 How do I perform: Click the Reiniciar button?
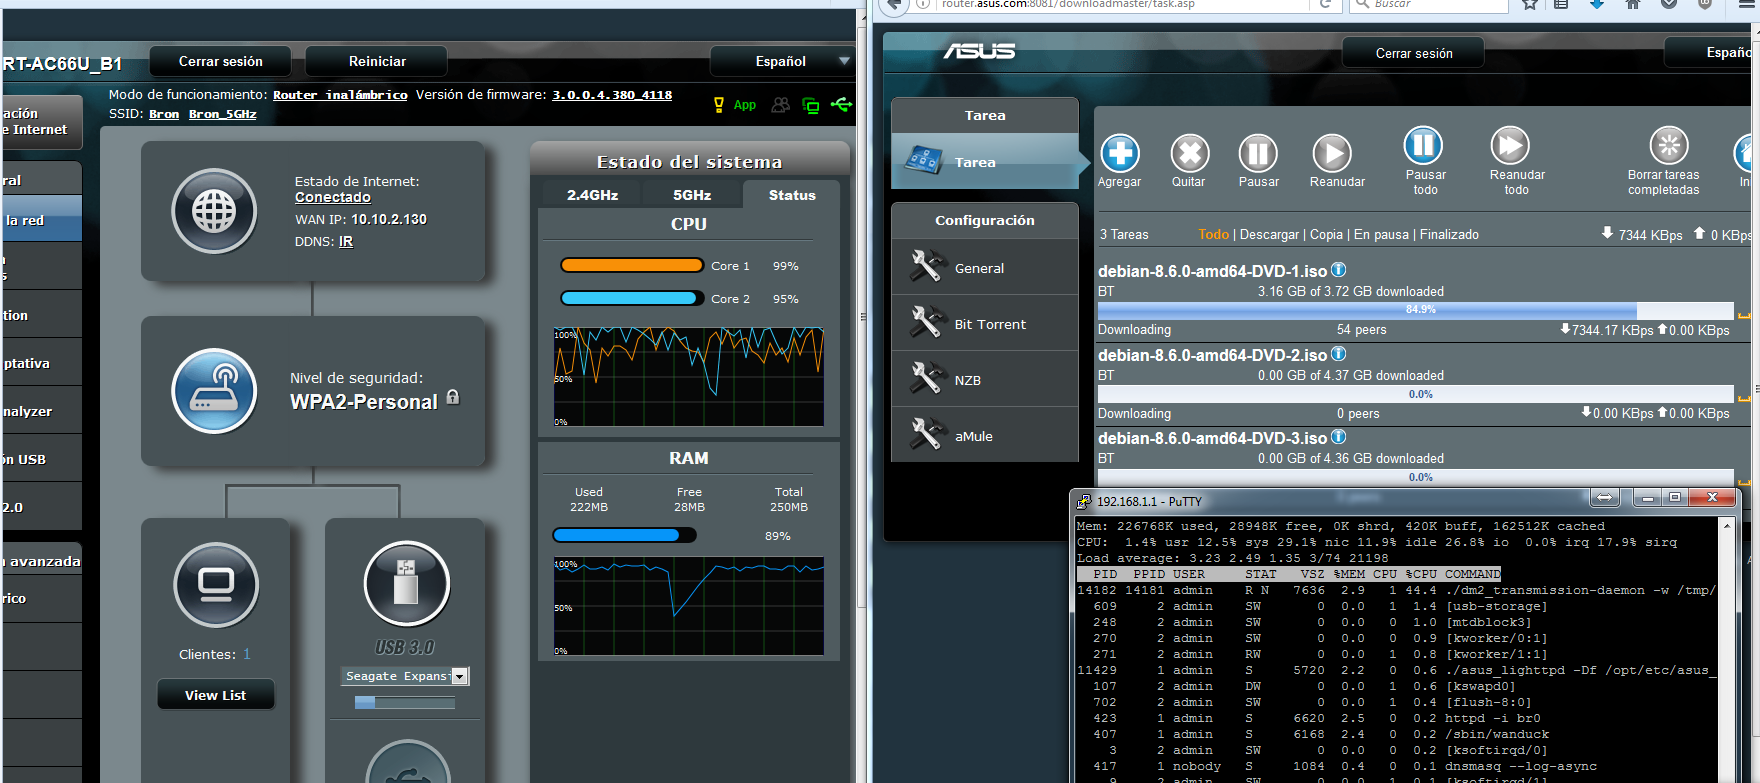pyautogui.click(x=377, y=61)
